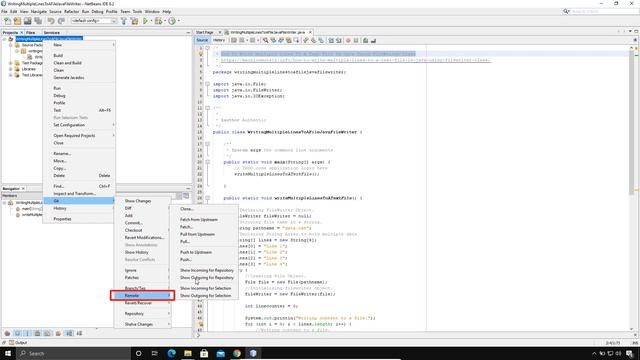Open Microsoft Edge from the taskbar

point(171,353)
